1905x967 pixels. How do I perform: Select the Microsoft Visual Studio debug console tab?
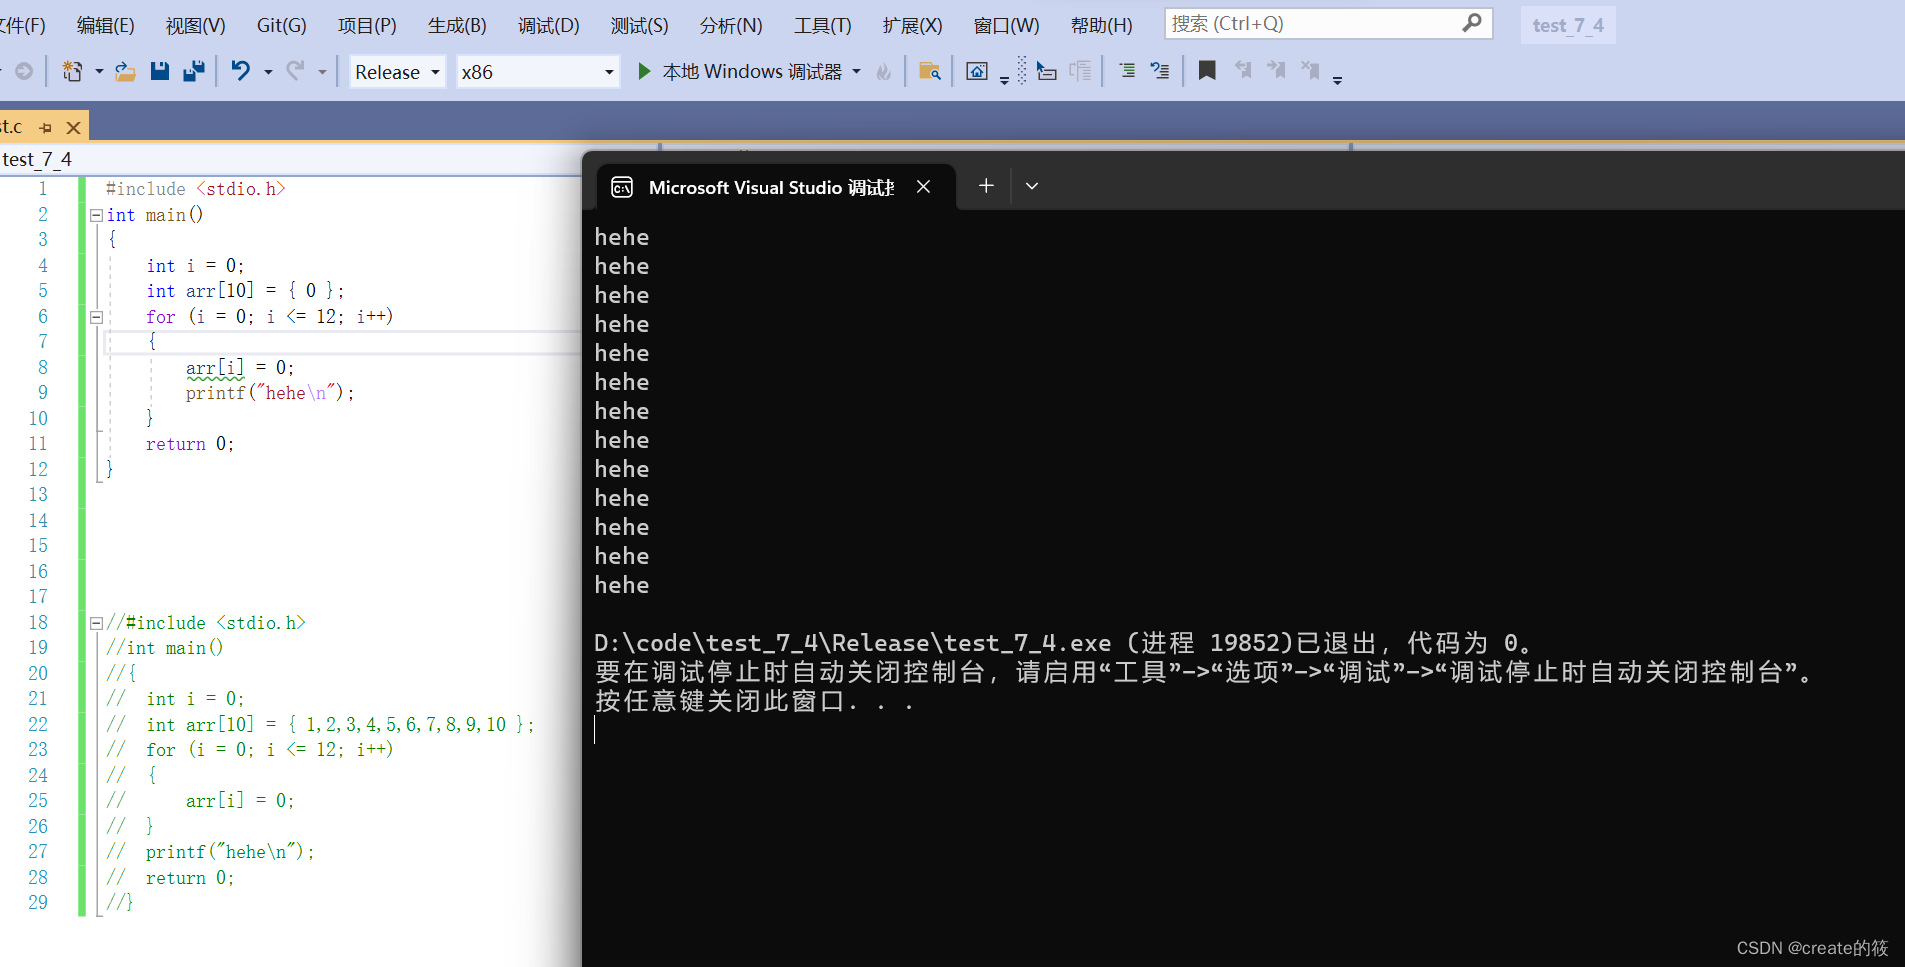click(775, 187)
